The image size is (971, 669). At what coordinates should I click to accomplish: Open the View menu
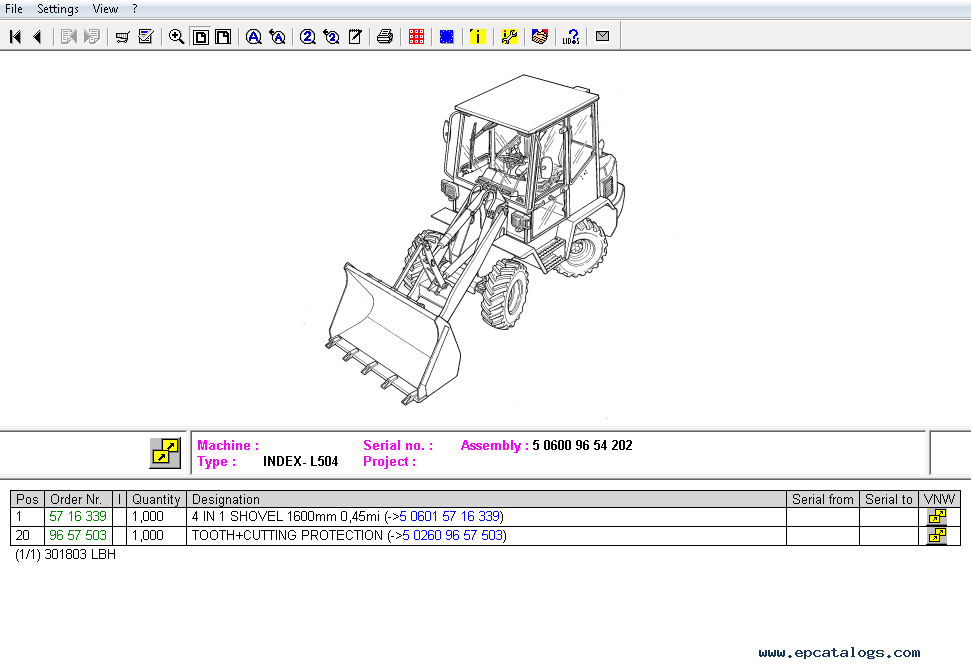click(105, 9)
